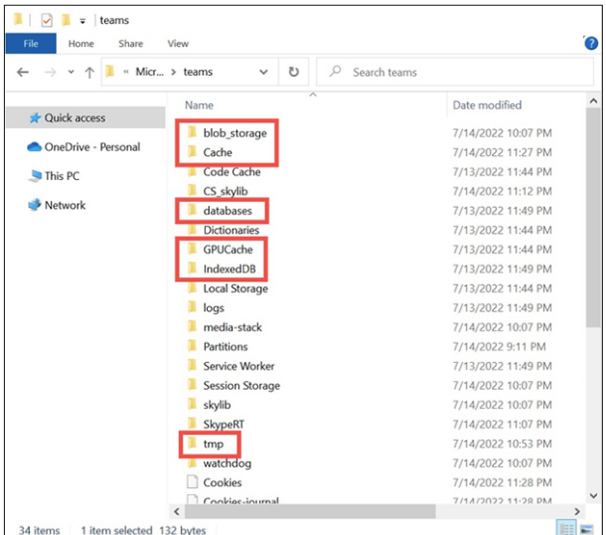
Task: Click the CS_skylib date 7/14/2022 11:12 PM
Action: (x=502, y=192)
